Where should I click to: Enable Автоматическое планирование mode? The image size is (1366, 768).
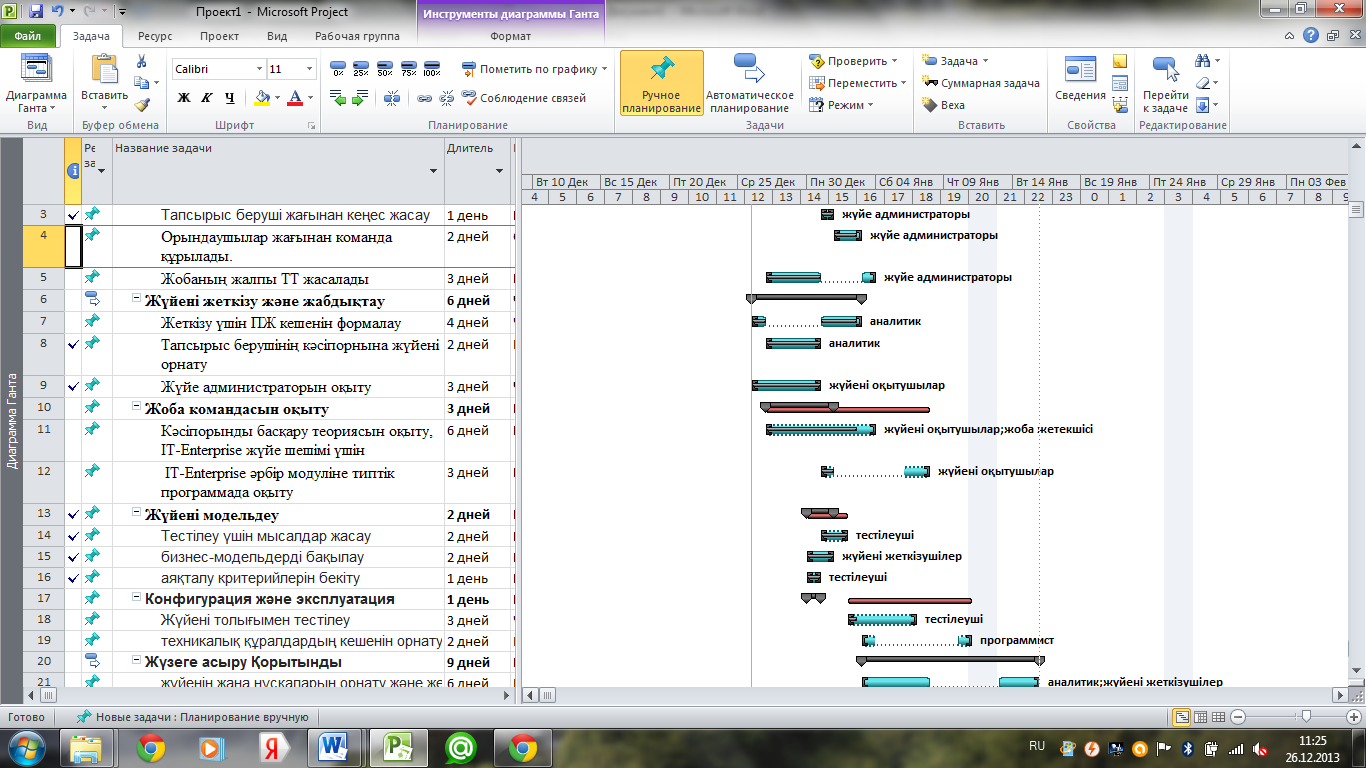pos(750,84)
